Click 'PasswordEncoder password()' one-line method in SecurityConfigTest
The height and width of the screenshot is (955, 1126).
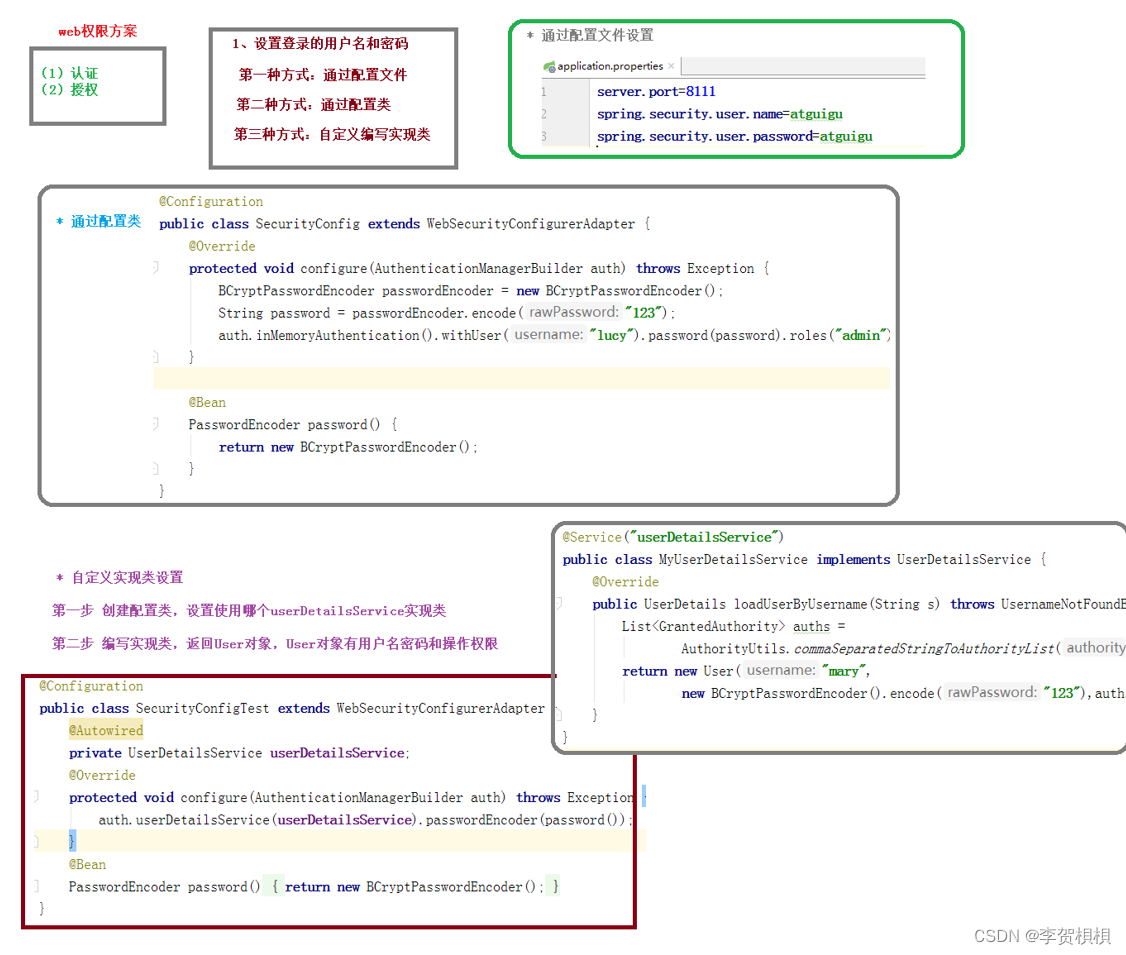(314, 887)
